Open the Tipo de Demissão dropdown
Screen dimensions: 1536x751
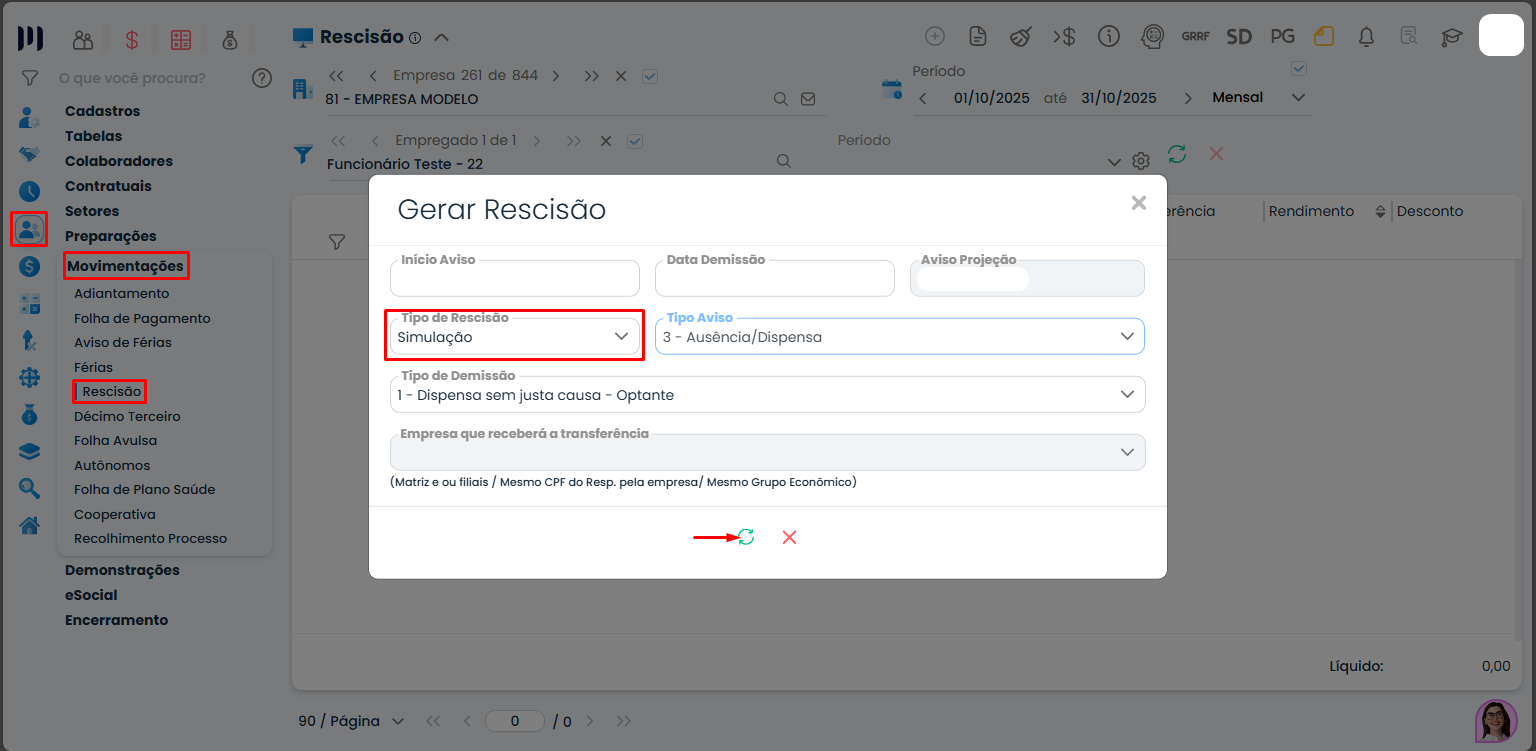pyautogui.click(x=767, y=395)
